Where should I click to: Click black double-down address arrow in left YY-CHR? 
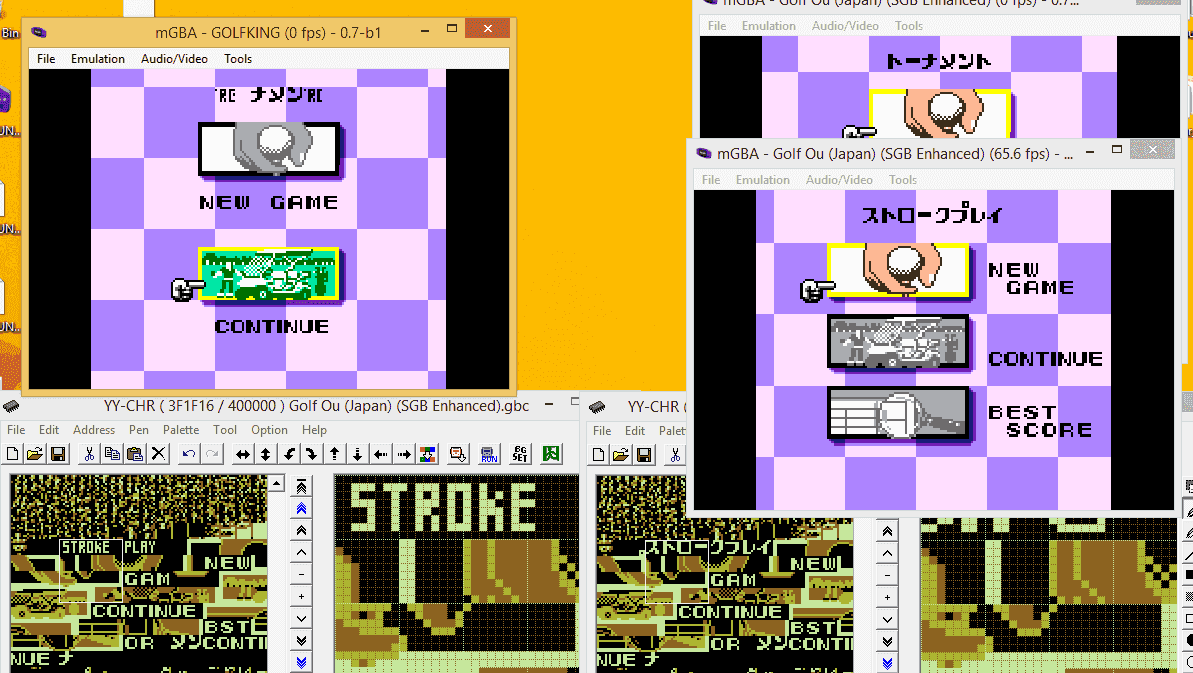pyautogui.click(x=301, y=640)
